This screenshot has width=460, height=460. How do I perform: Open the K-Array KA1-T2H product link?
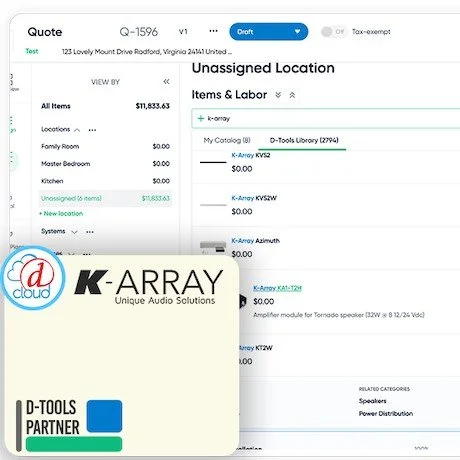pyautogui.click(x=277, y=288)
